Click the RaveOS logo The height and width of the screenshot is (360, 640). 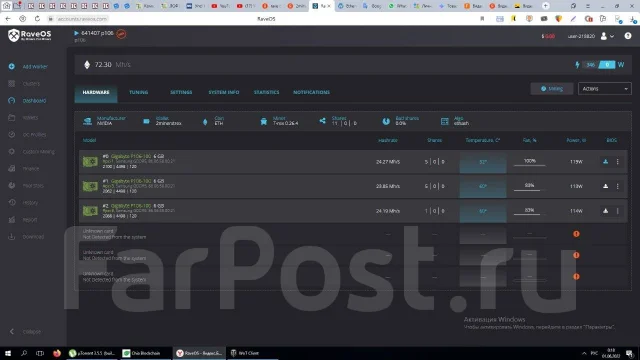point(30,36)
